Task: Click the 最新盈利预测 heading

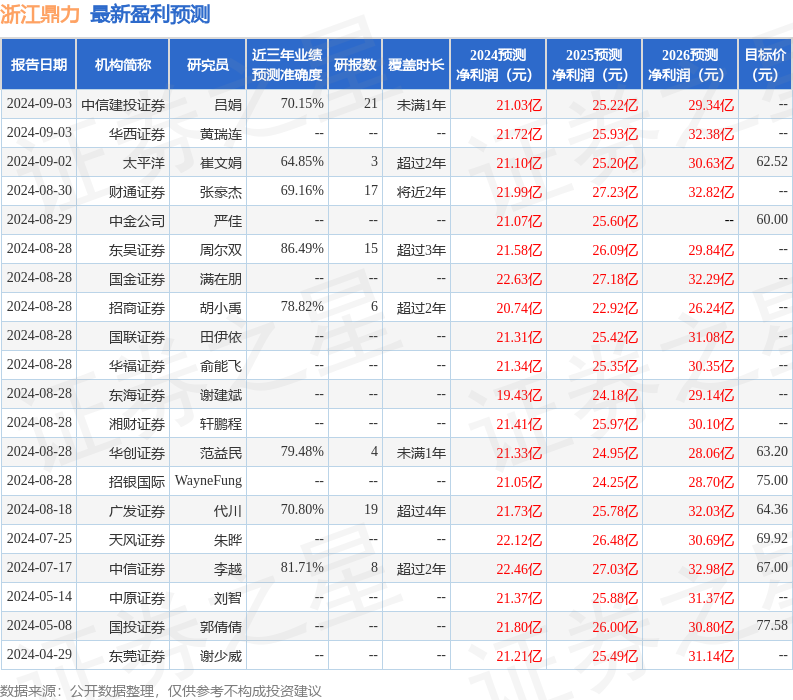Action: 150,14
